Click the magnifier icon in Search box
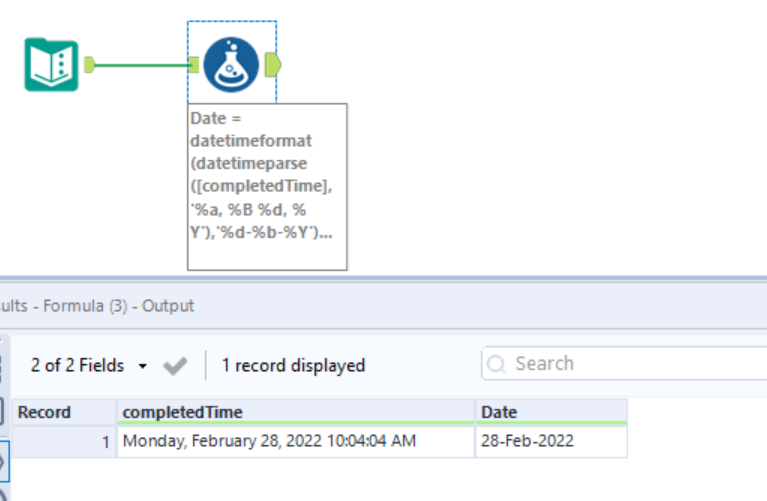Image resolution: width=767 pixels, height=501 pixels. click(497, 364)
